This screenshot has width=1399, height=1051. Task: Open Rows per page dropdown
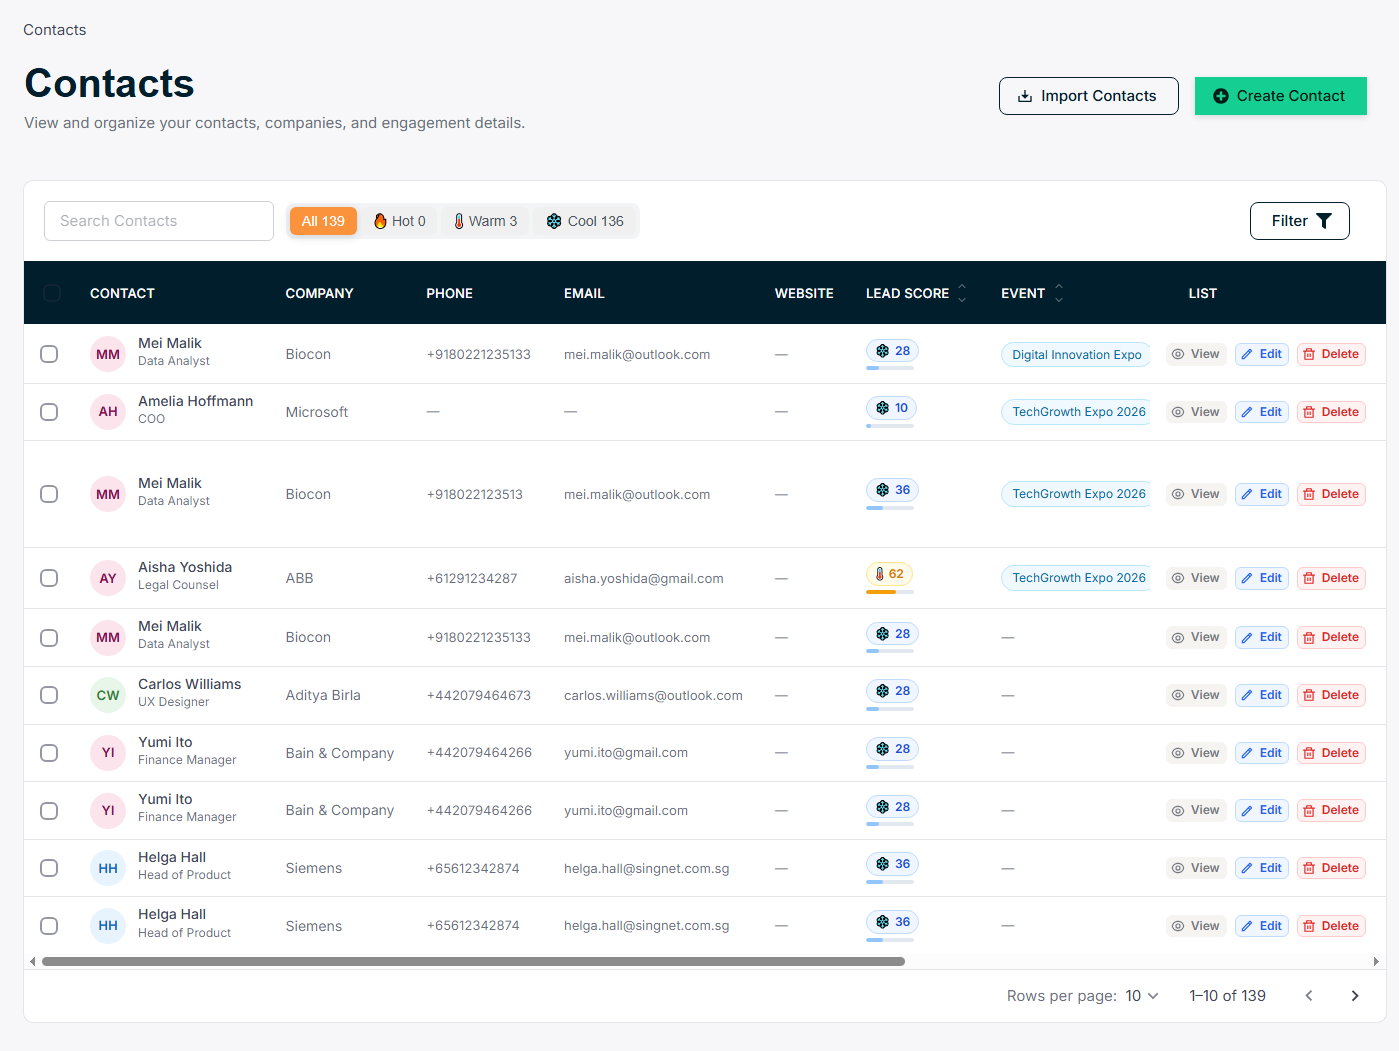(1142, 996)
